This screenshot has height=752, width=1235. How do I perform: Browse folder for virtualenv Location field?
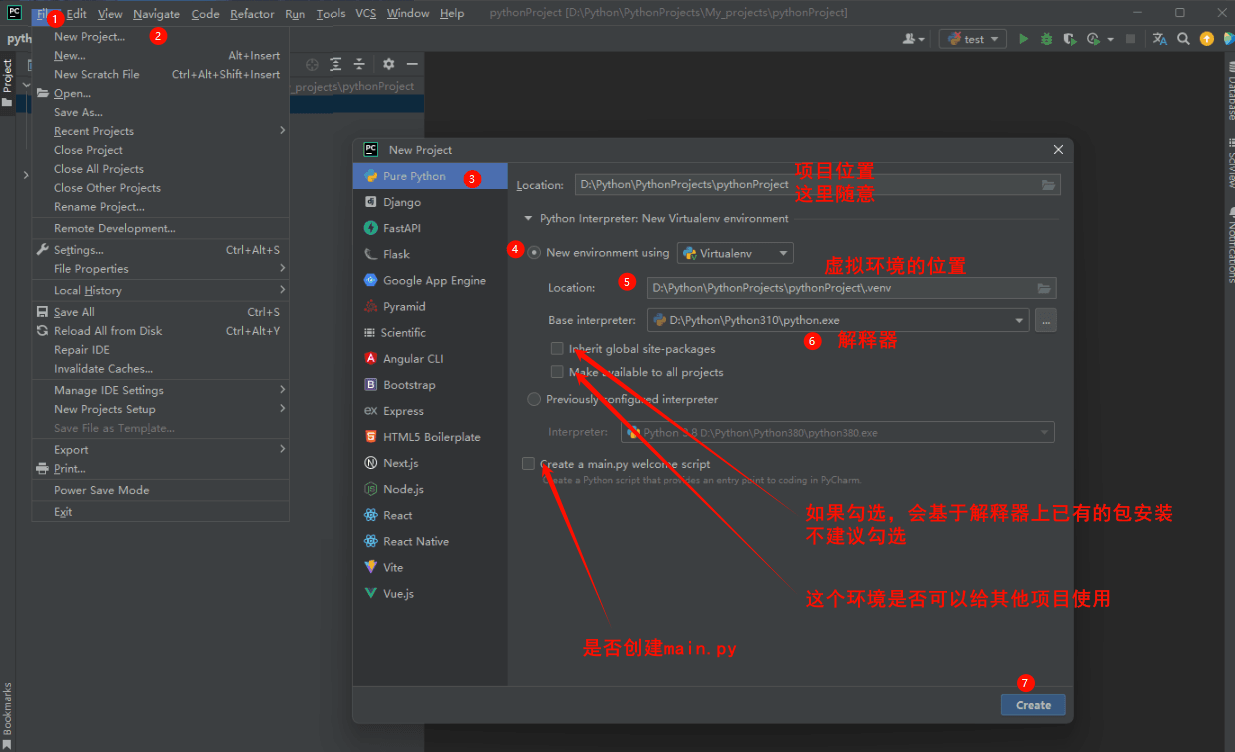[x=1044, y=288]
